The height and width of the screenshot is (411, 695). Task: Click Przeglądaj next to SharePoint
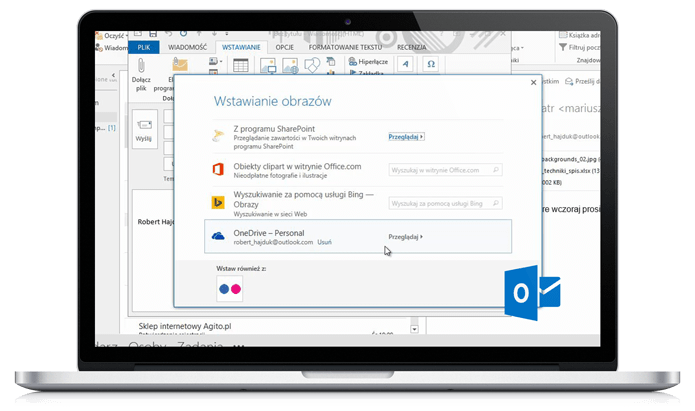[x=406, y=136]
